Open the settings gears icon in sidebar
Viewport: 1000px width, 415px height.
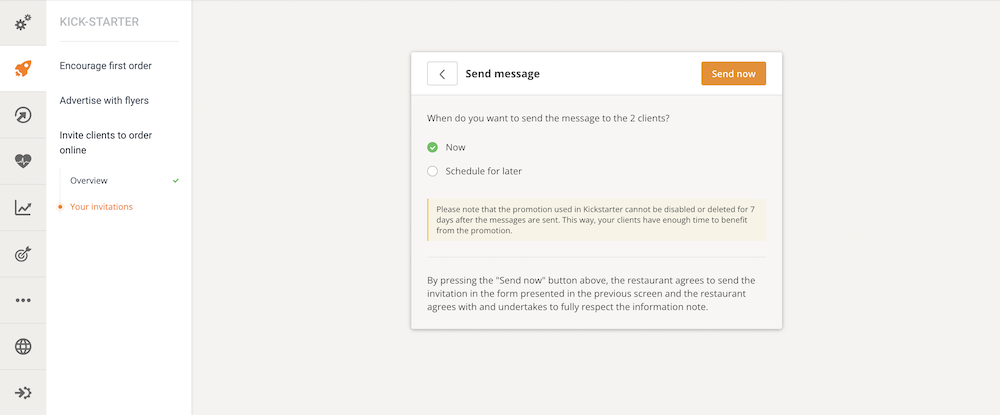pyautogui.click(x=23, y=23)
